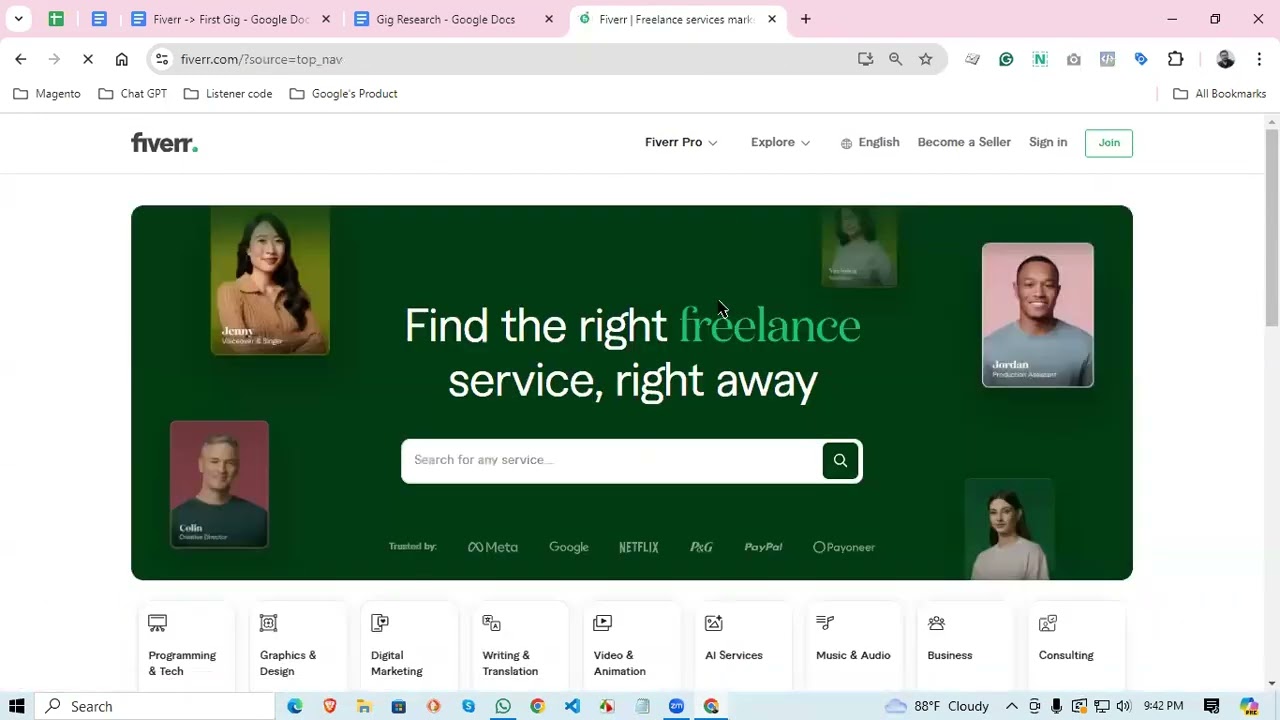Close the Gig Research tab
The width and height of the screenshot is (1280, 720).
coord(549,19)
